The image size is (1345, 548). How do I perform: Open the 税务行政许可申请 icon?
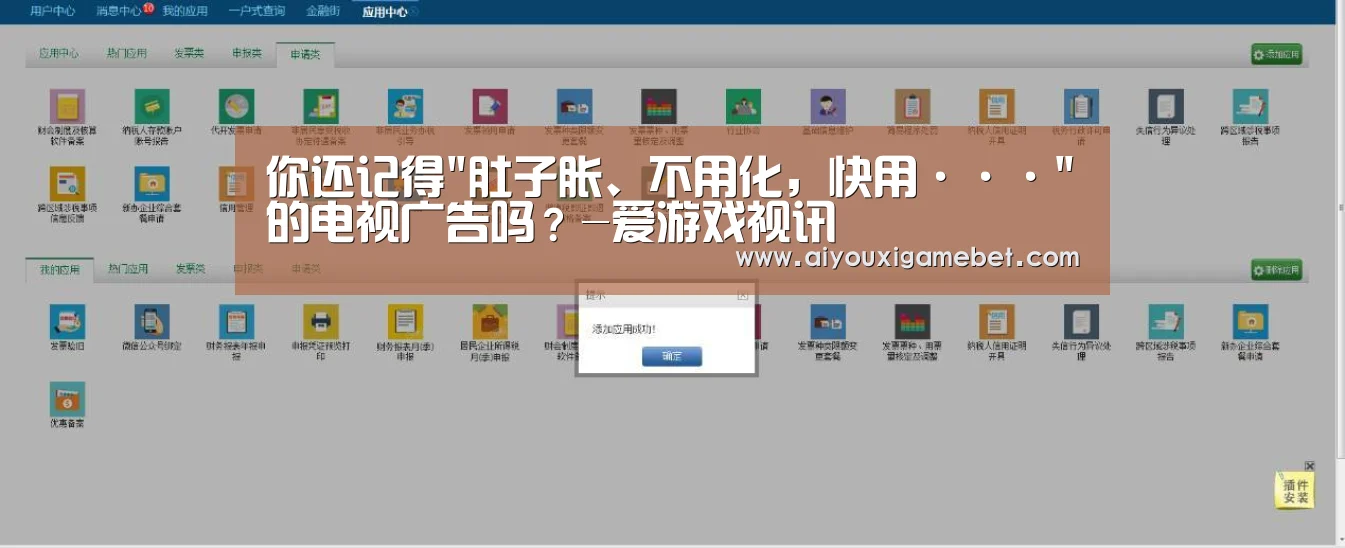[1081, 106]
